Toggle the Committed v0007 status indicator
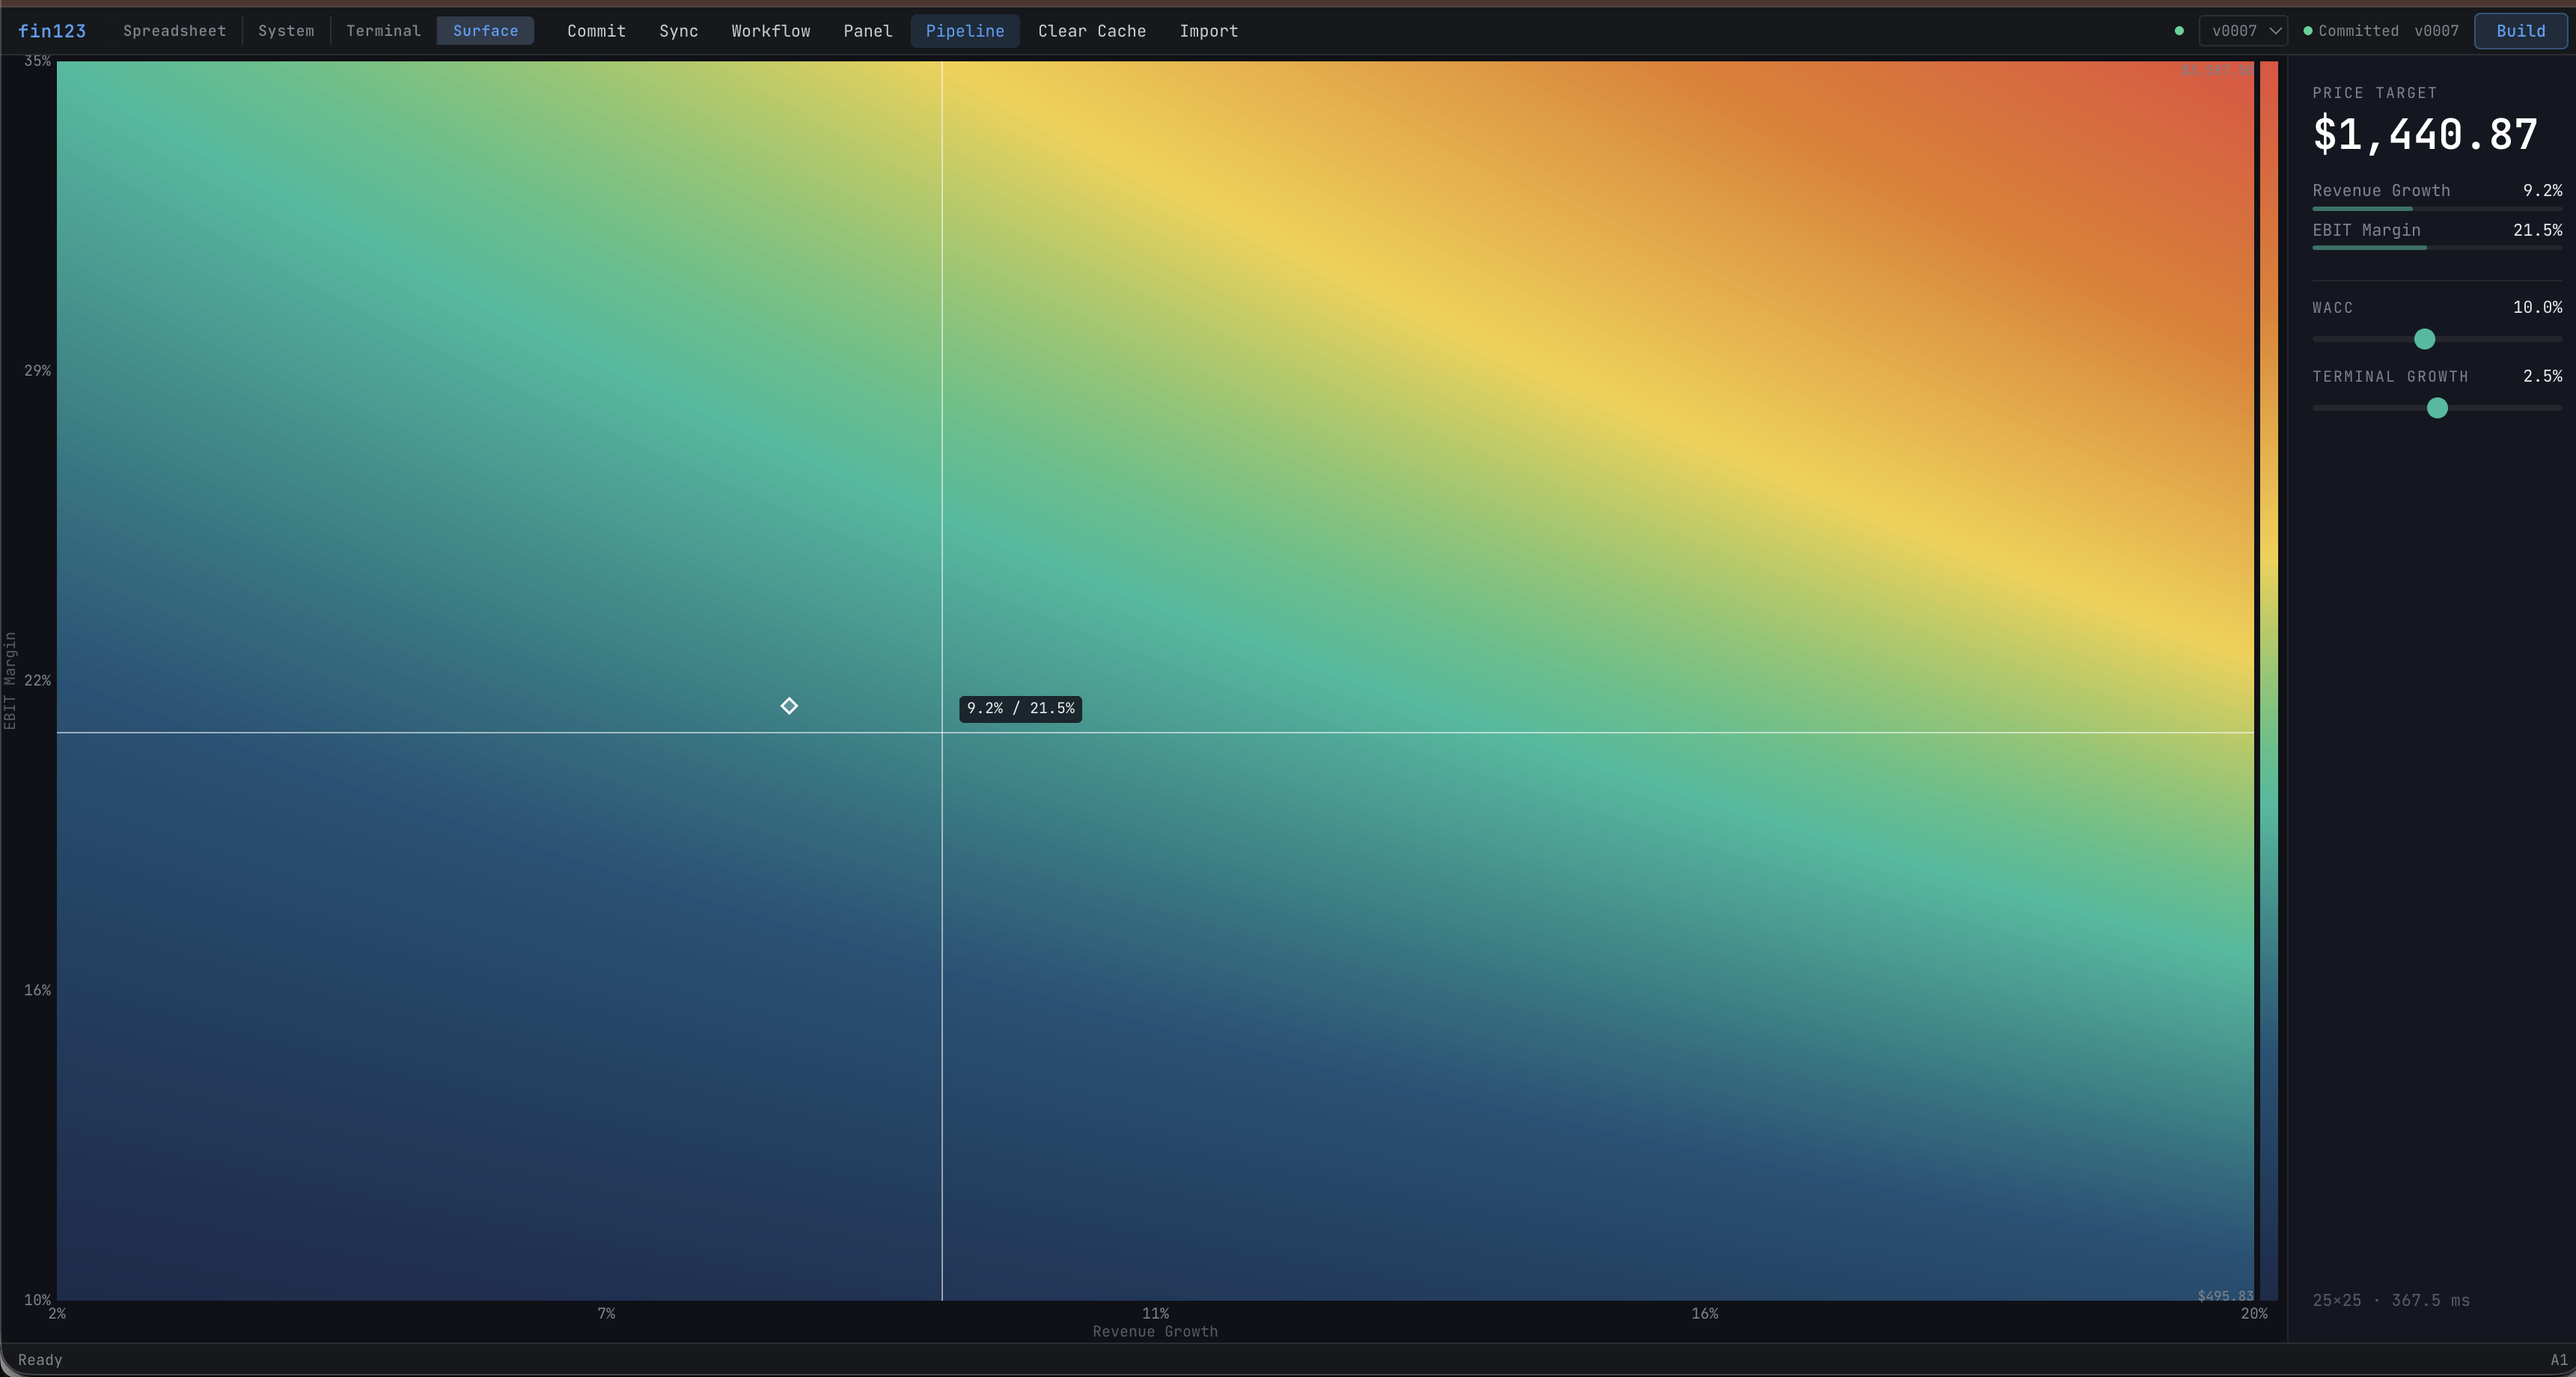This screenshot has height=1377, width=2576. point(2381,30)
